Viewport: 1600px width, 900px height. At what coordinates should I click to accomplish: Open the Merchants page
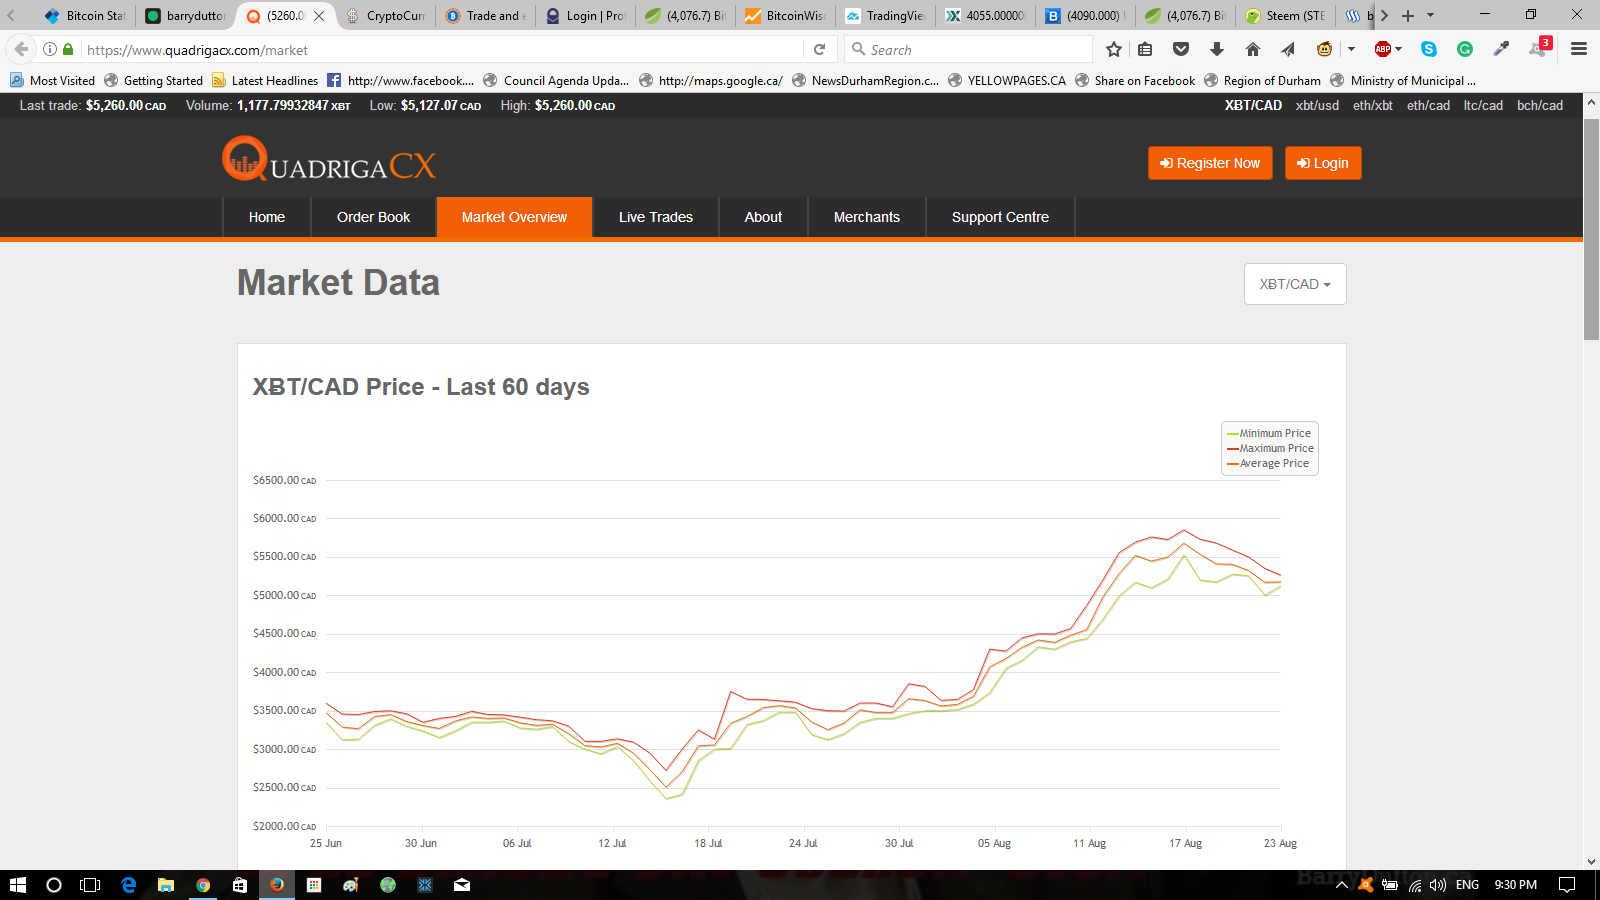pyautogui.click(x=867, y=217)
